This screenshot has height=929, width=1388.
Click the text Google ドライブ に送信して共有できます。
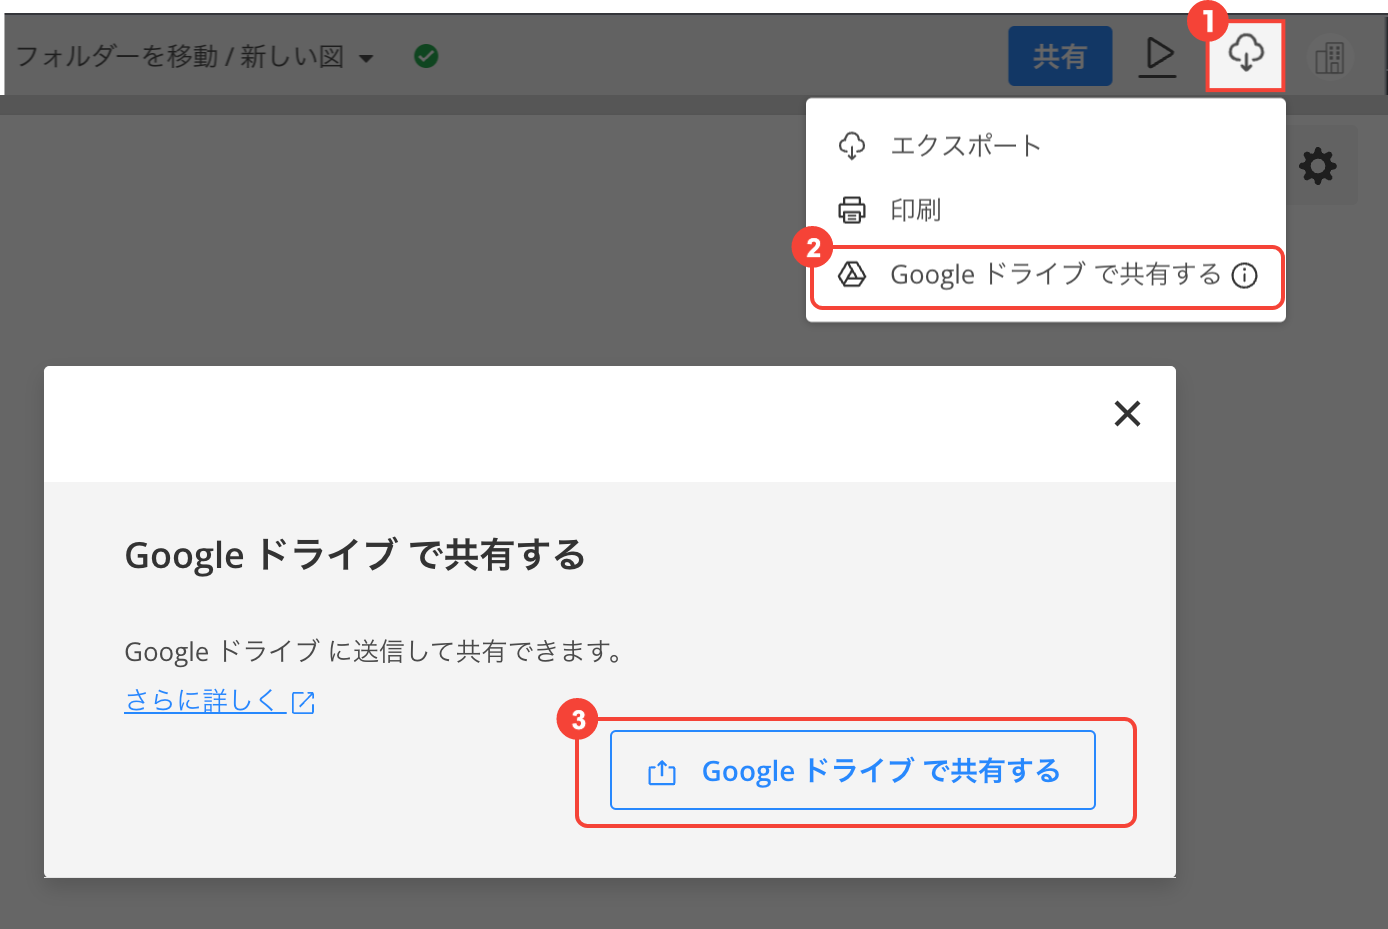(375, 652)
